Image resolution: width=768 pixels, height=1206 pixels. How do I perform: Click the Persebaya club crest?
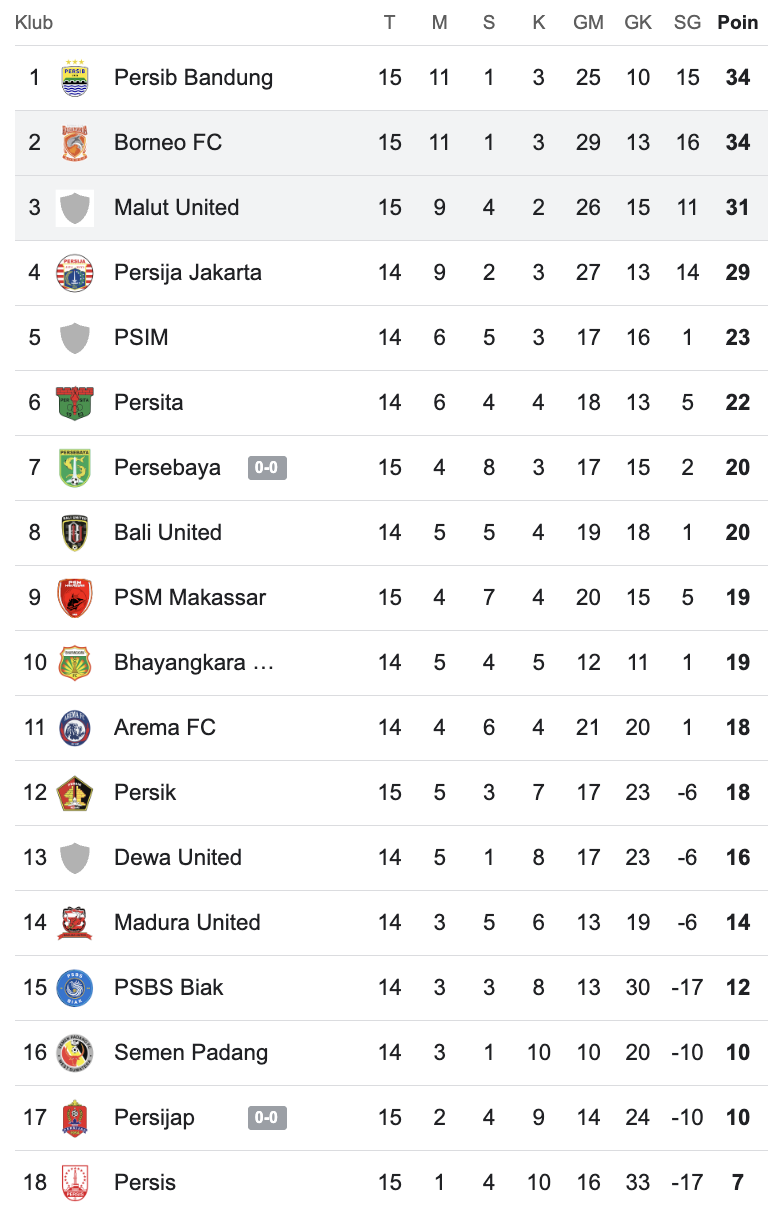pyautogui.click(x=75, y=468)
